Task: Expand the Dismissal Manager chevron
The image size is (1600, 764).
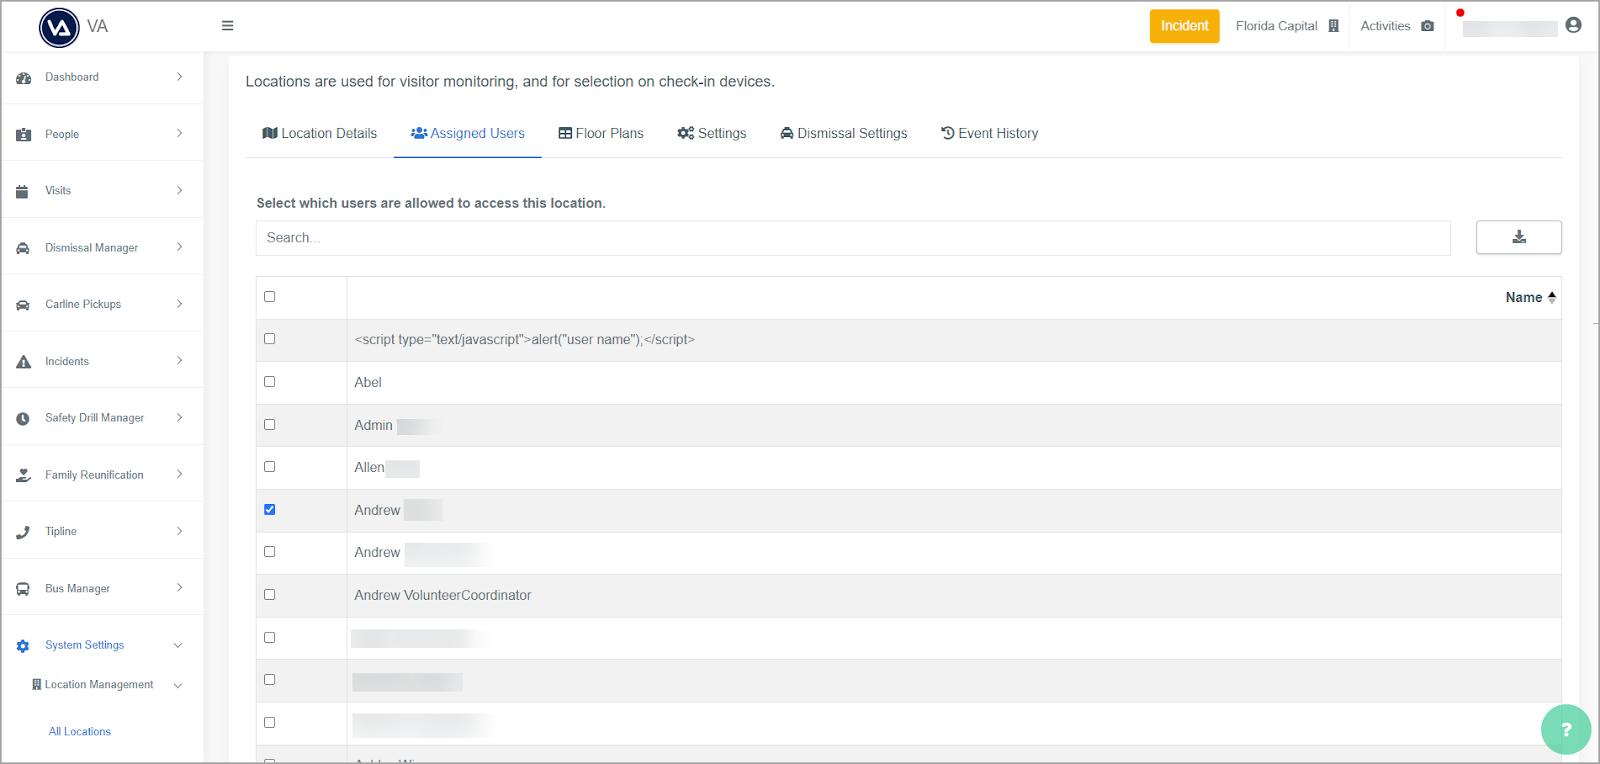Action: [180, 247]
